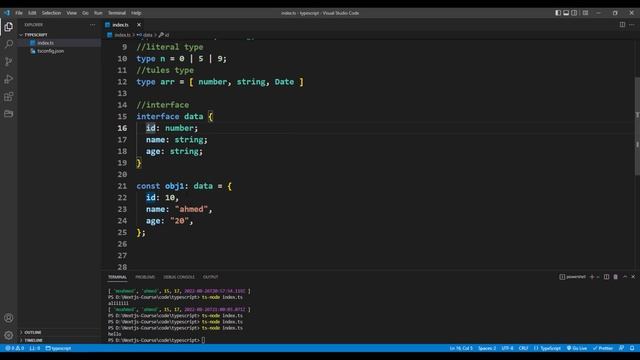Switch to the PROBLEMS panel tab
The width and height of the screenshot is (640, 360).
point(145,277)
